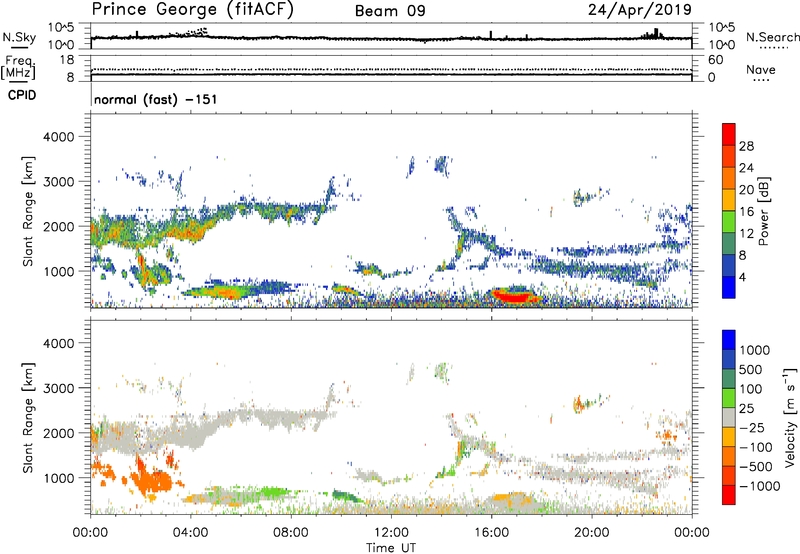Click the noise spike after 22:00 in the N.Sky plot
Viewport: 800px width, 554px height.
pyautogui.click(x=656, y=33)
